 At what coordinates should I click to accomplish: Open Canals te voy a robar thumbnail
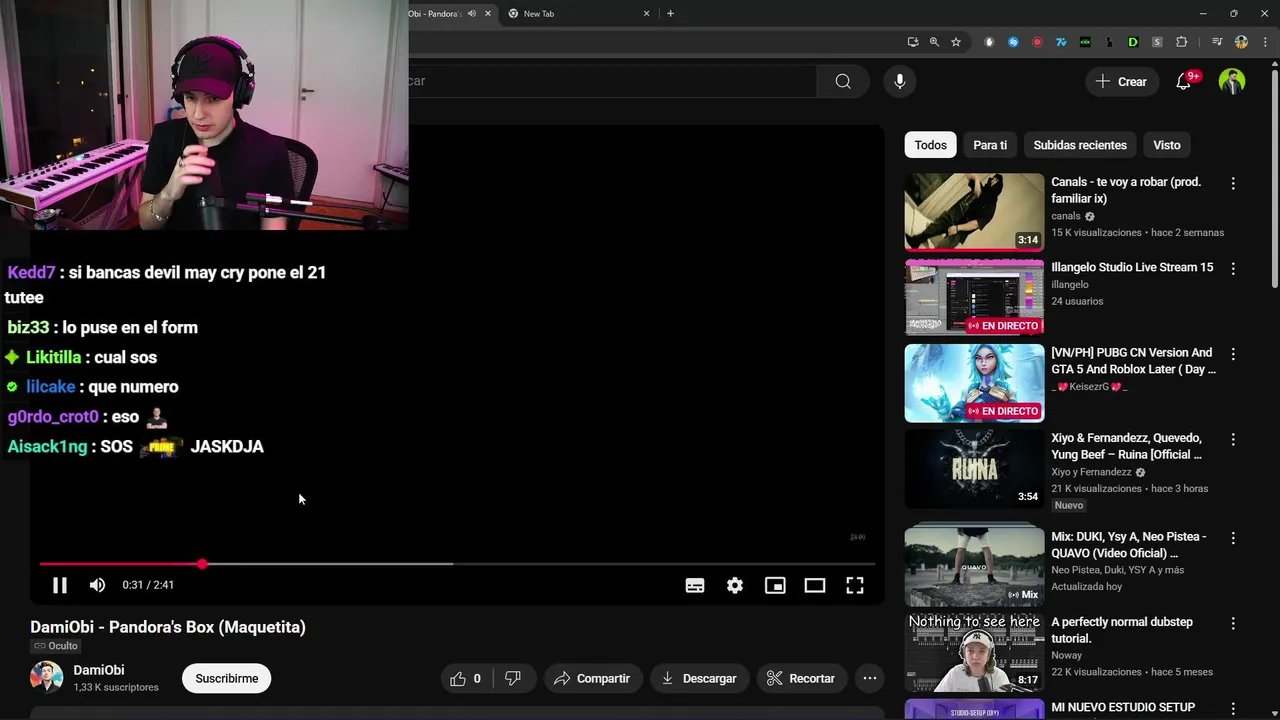click(974, 212)
